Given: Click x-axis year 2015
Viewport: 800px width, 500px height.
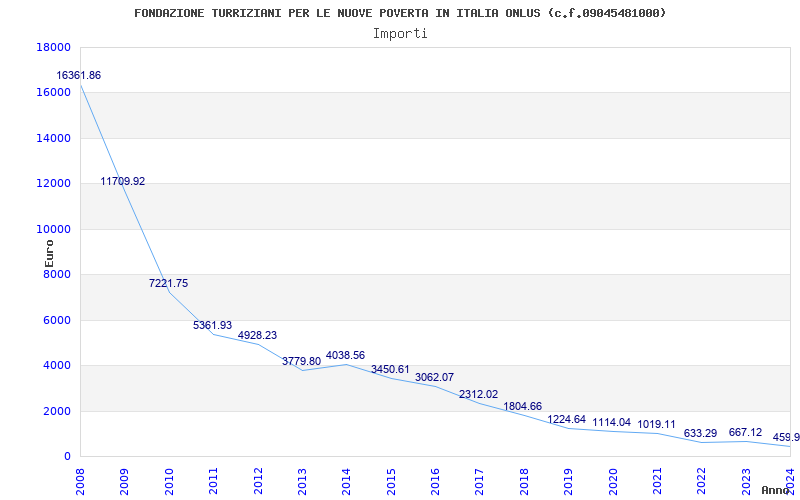Looking at the screenshot, I should pos(391,482).
